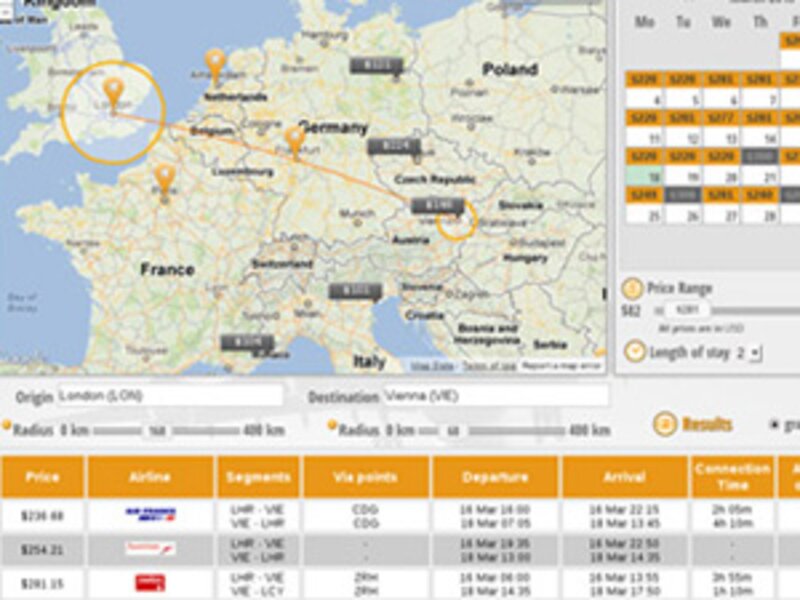
Task: Click the Price Range slider handle
Action: tap(690, 308)
